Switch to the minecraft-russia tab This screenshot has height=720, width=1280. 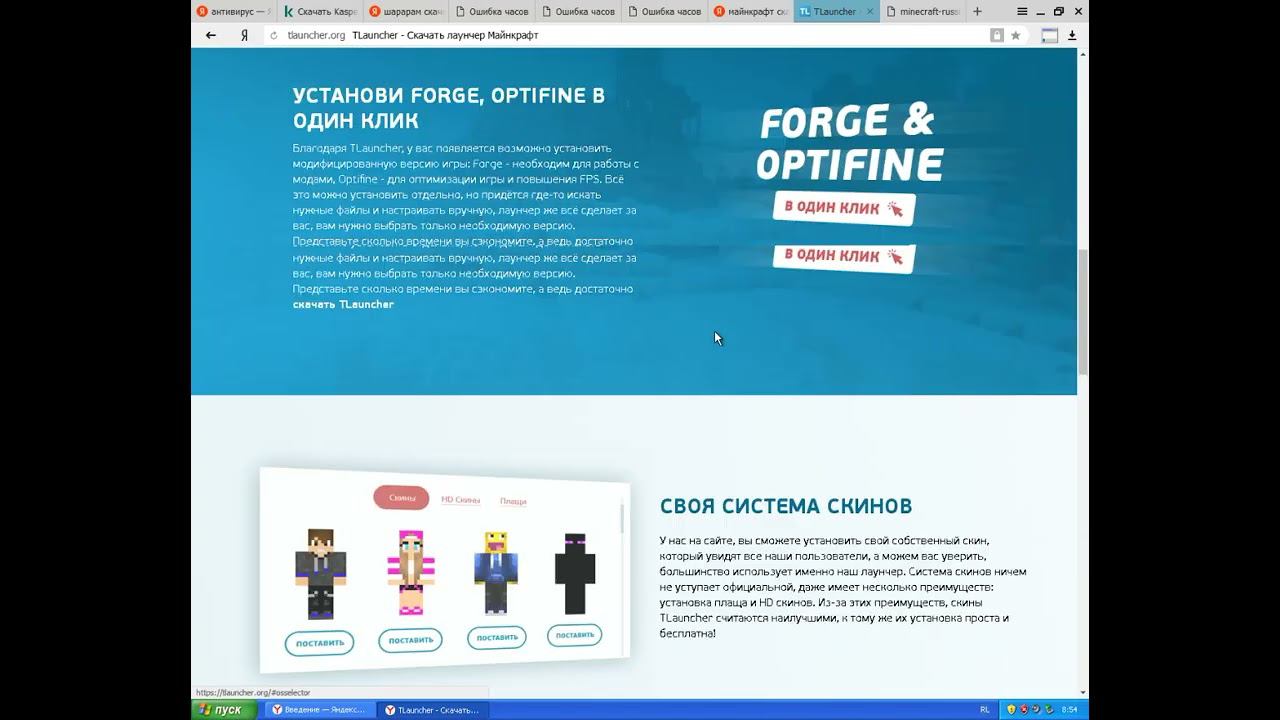pos(923,11)
